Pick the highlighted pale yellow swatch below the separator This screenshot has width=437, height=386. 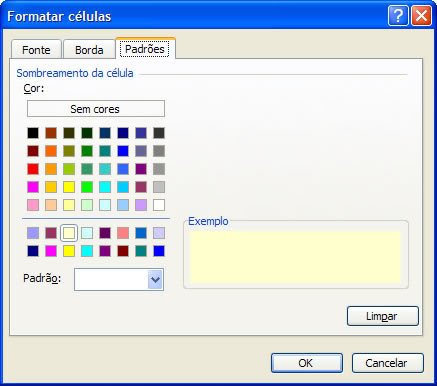69,233
